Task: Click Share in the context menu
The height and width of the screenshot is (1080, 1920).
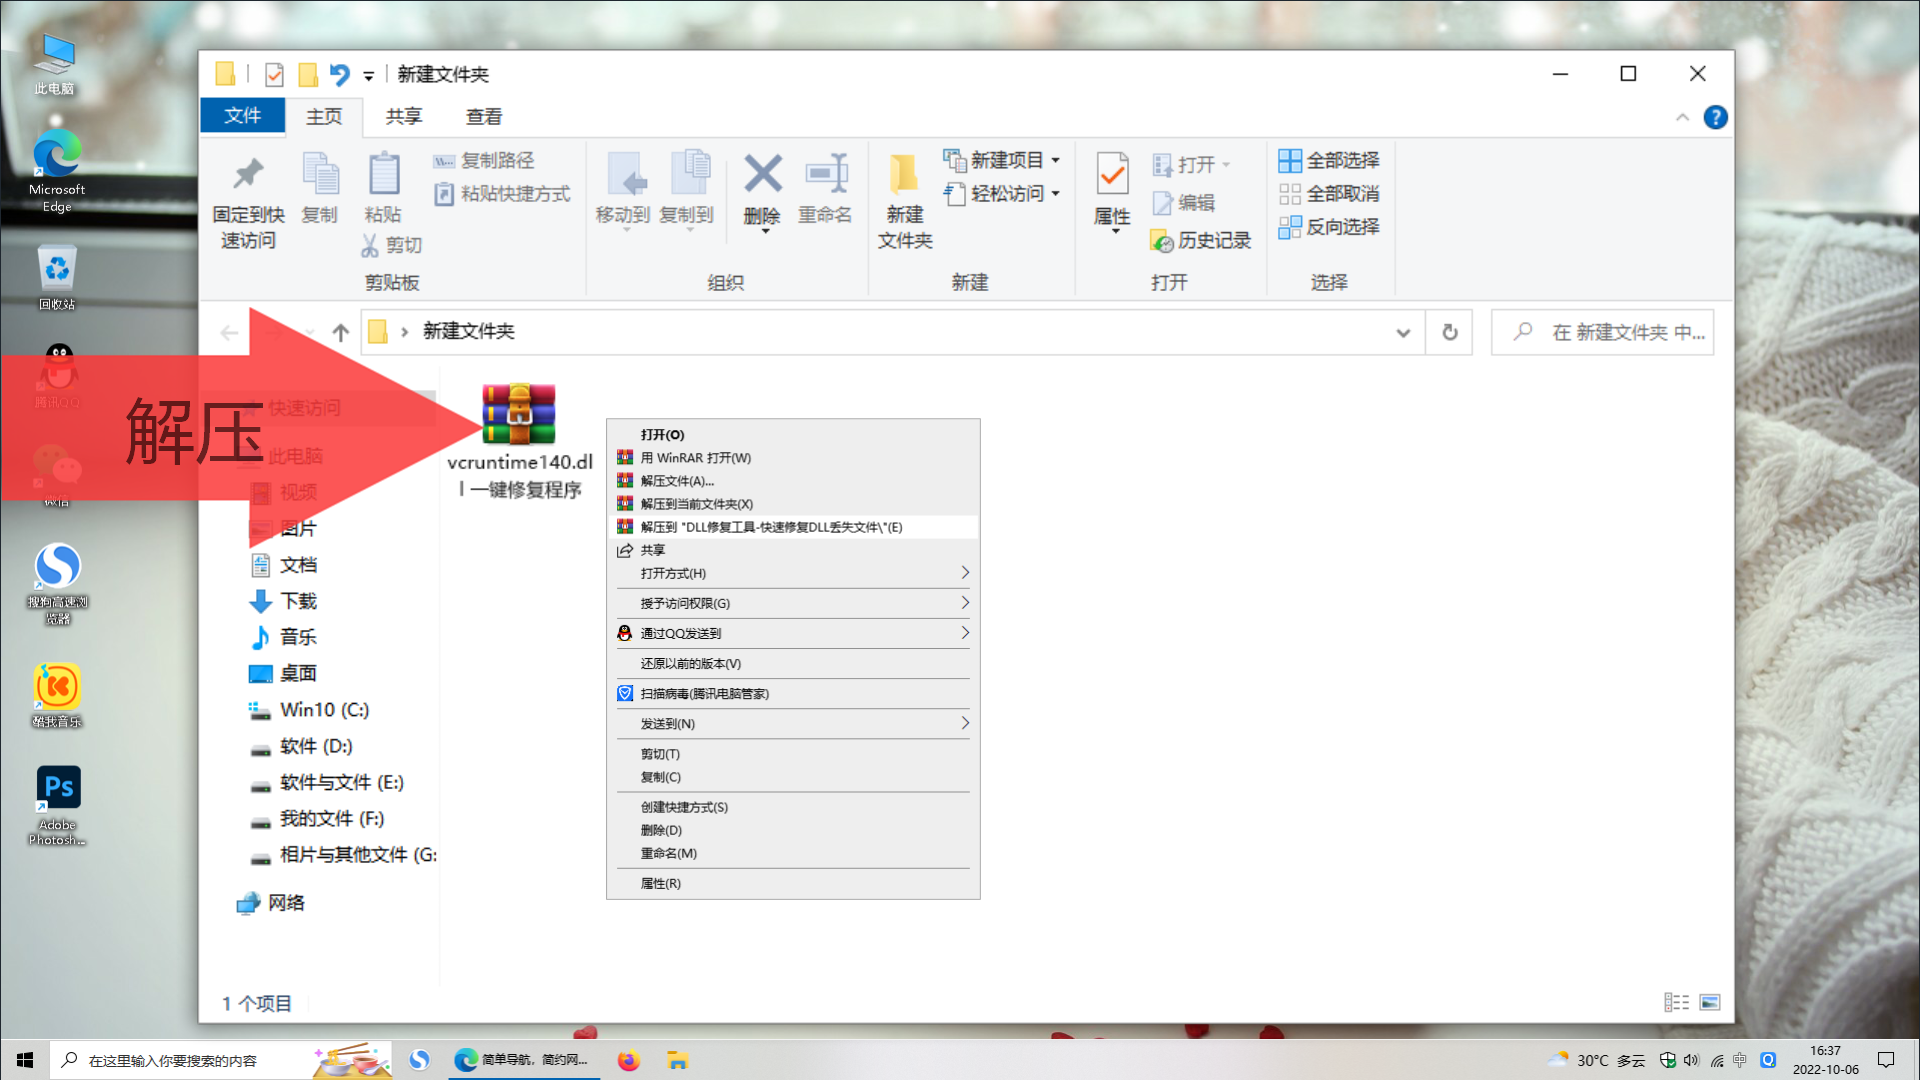Action: (793, 550)
